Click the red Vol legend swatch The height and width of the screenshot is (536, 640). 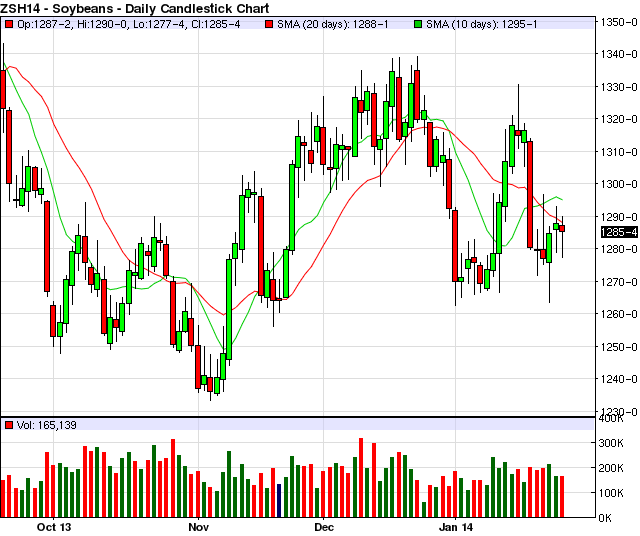[9, 425]
